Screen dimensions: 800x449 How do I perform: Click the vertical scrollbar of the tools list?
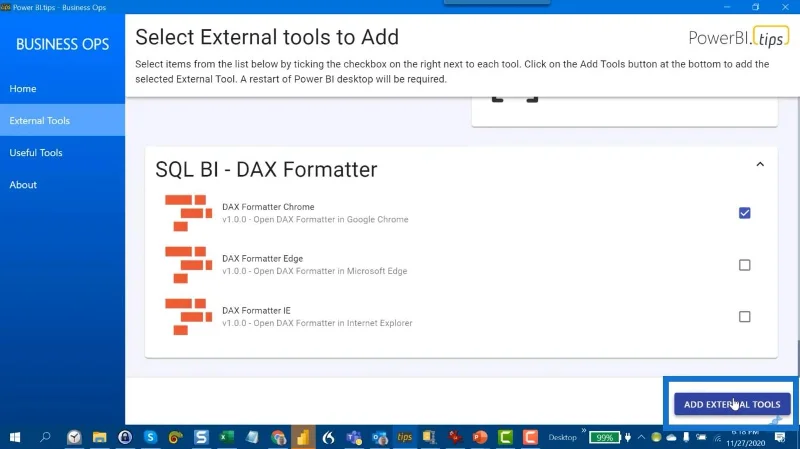coord(797,357)
